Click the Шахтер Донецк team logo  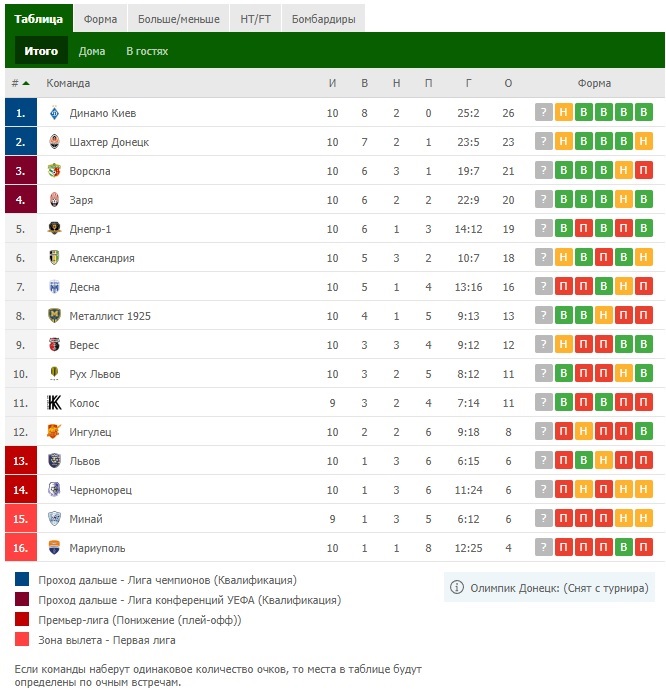pyautogui.click(x=54, y=142)
